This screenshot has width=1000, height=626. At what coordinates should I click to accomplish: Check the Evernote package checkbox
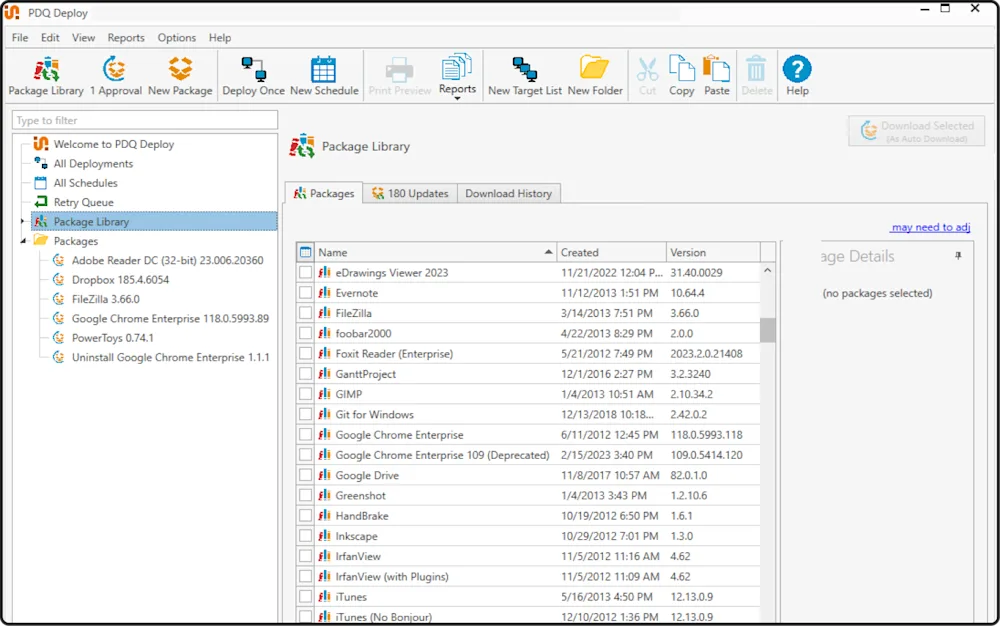point(305,293)
